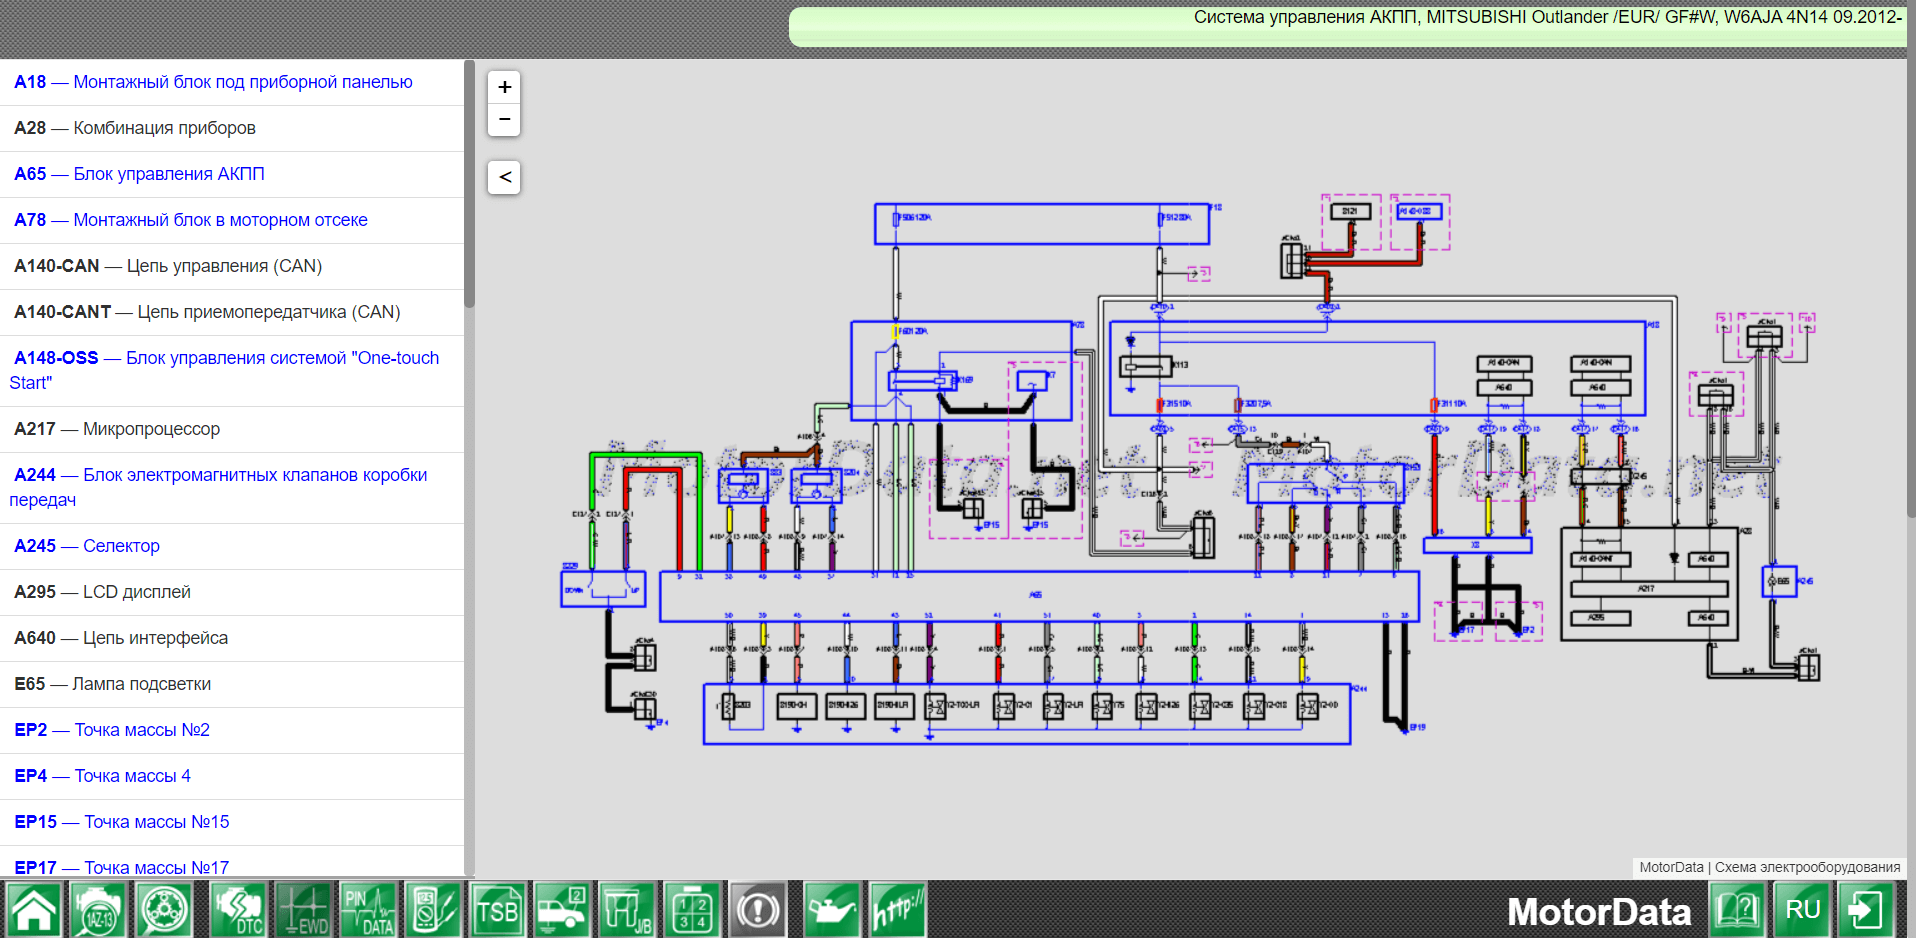This screenshot has width=1916, height=938.
Task: Open EP15 Точка массы №15 link
Action: coord(121,822)
